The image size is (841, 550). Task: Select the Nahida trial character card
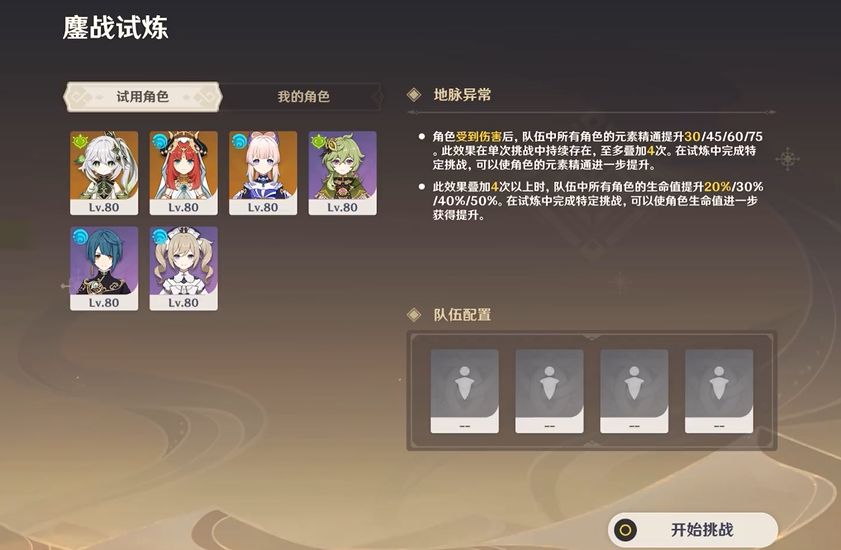(104, 173)
